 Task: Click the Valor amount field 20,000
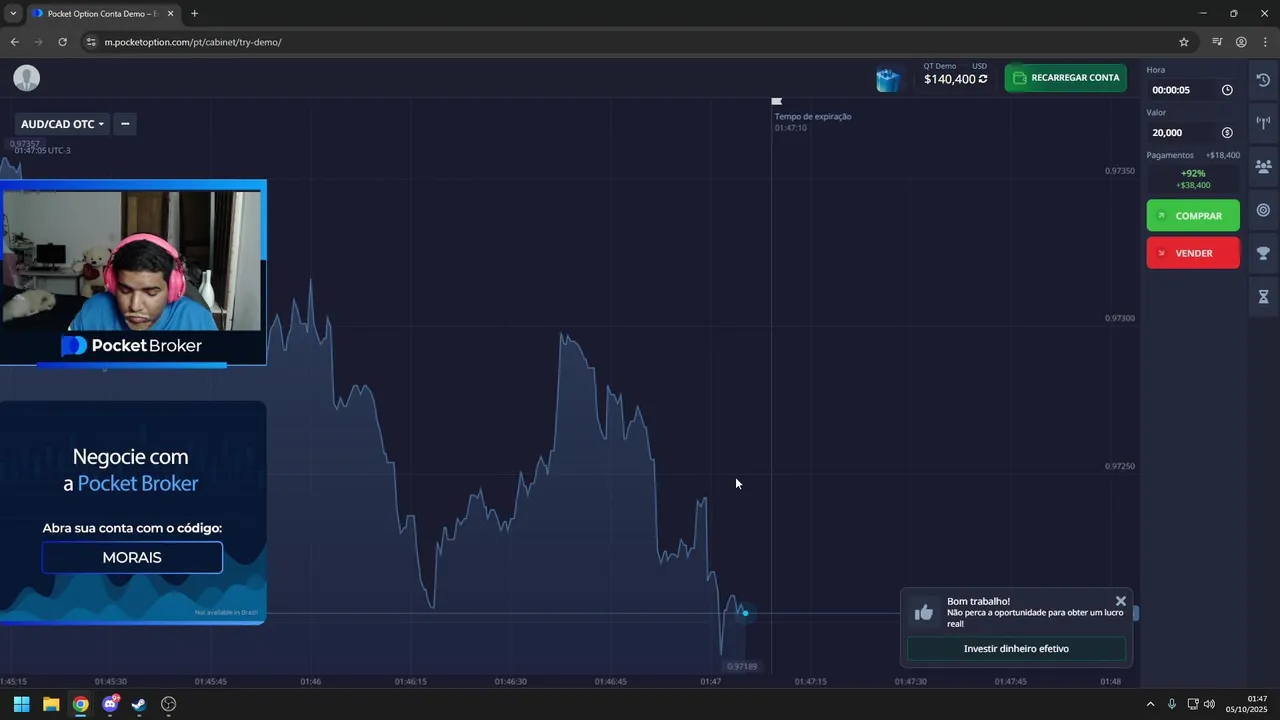pyautogui.click(x=1193, y=132)
